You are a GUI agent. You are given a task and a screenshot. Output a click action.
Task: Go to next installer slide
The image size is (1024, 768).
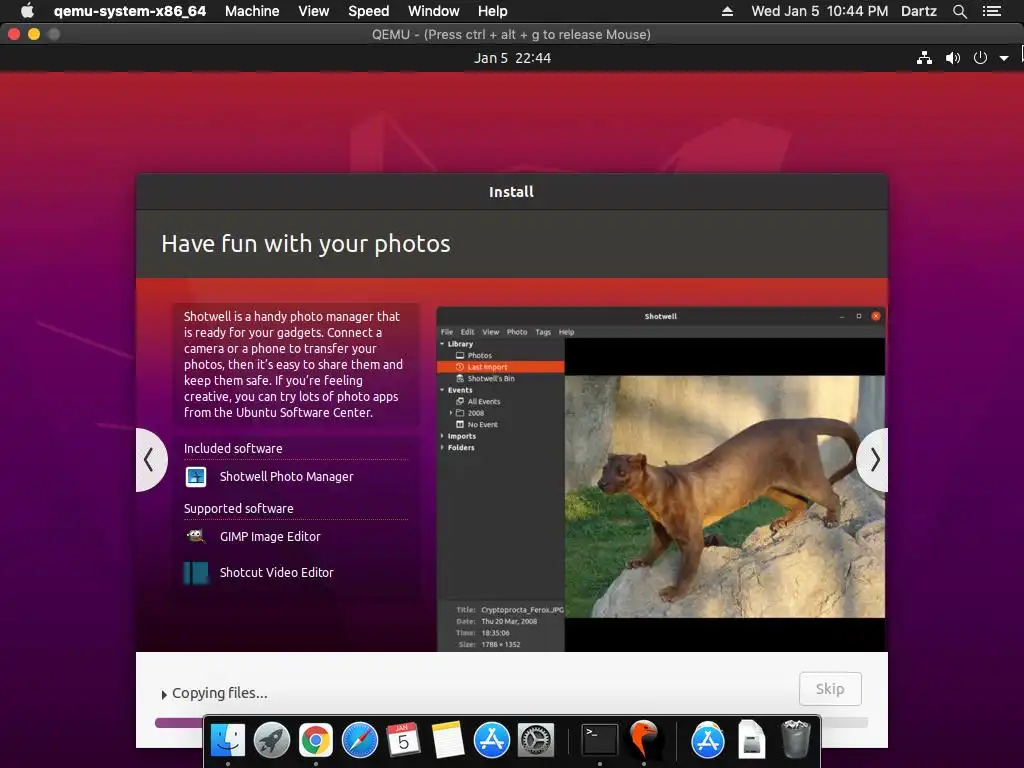pyautogui.click(x=873, y=460)
